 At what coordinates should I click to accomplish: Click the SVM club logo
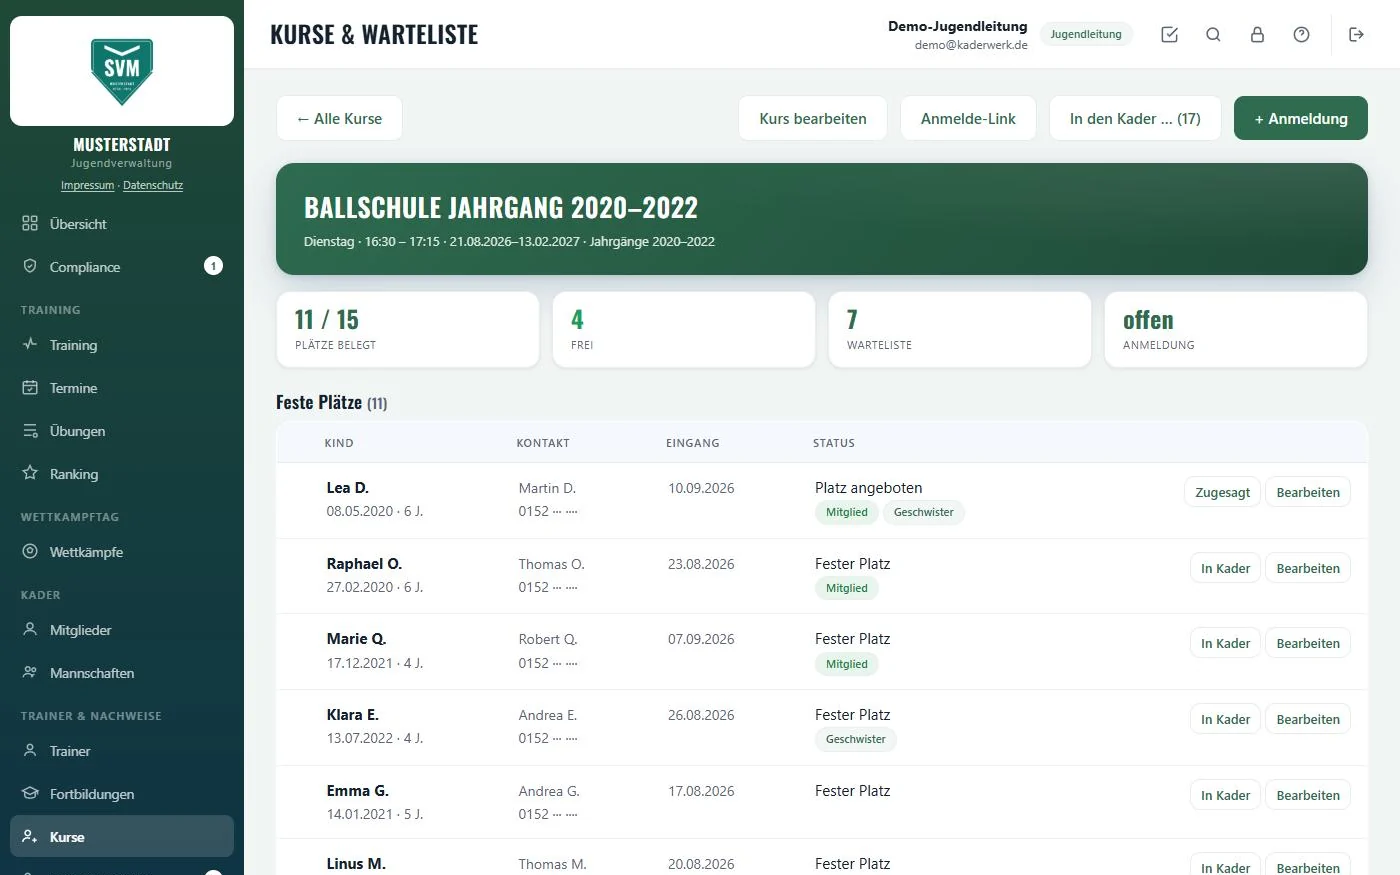[122, 71]
